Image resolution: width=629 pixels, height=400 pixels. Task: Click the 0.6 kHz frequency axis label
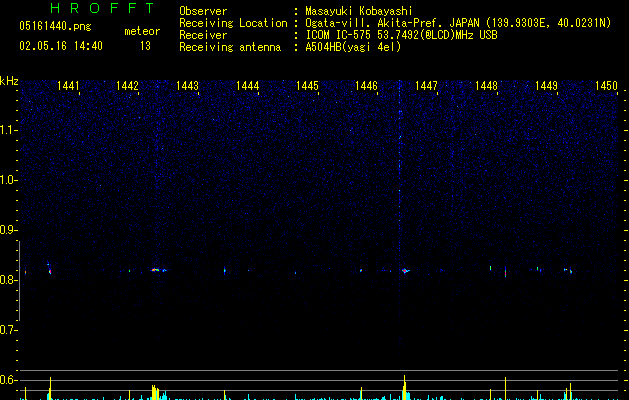coord(8,380)
